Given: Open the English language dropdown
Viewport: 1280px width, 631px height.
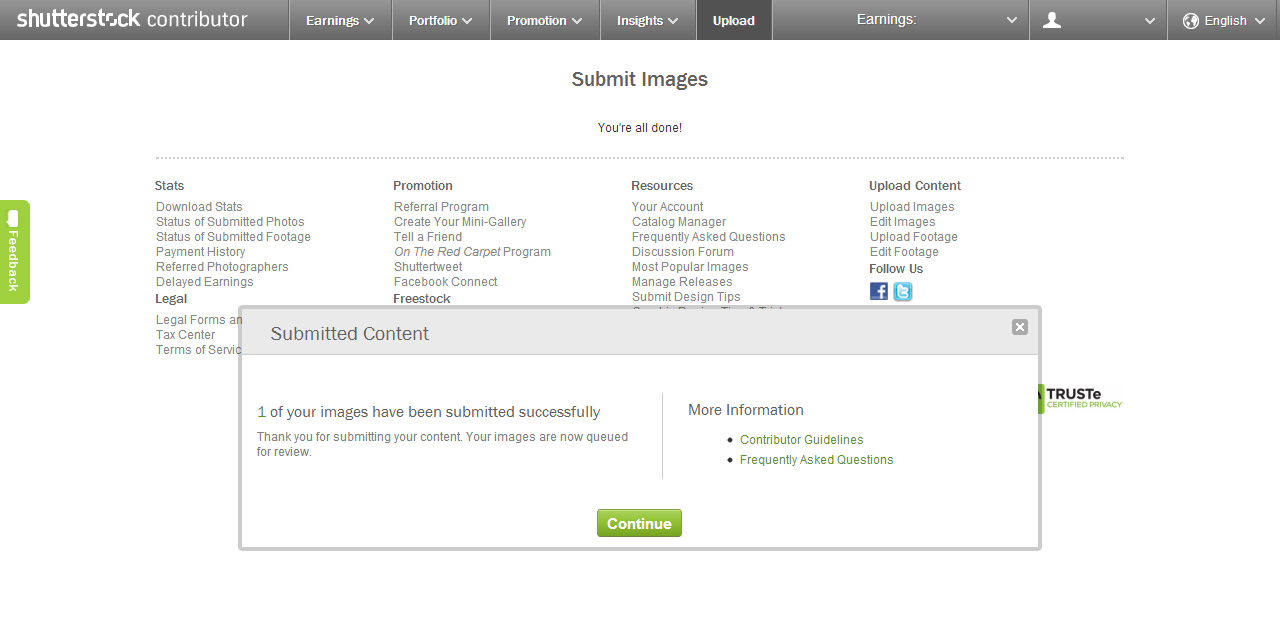Looking at the screenshot, I should pyautogui.click(x=1225, y=20).
